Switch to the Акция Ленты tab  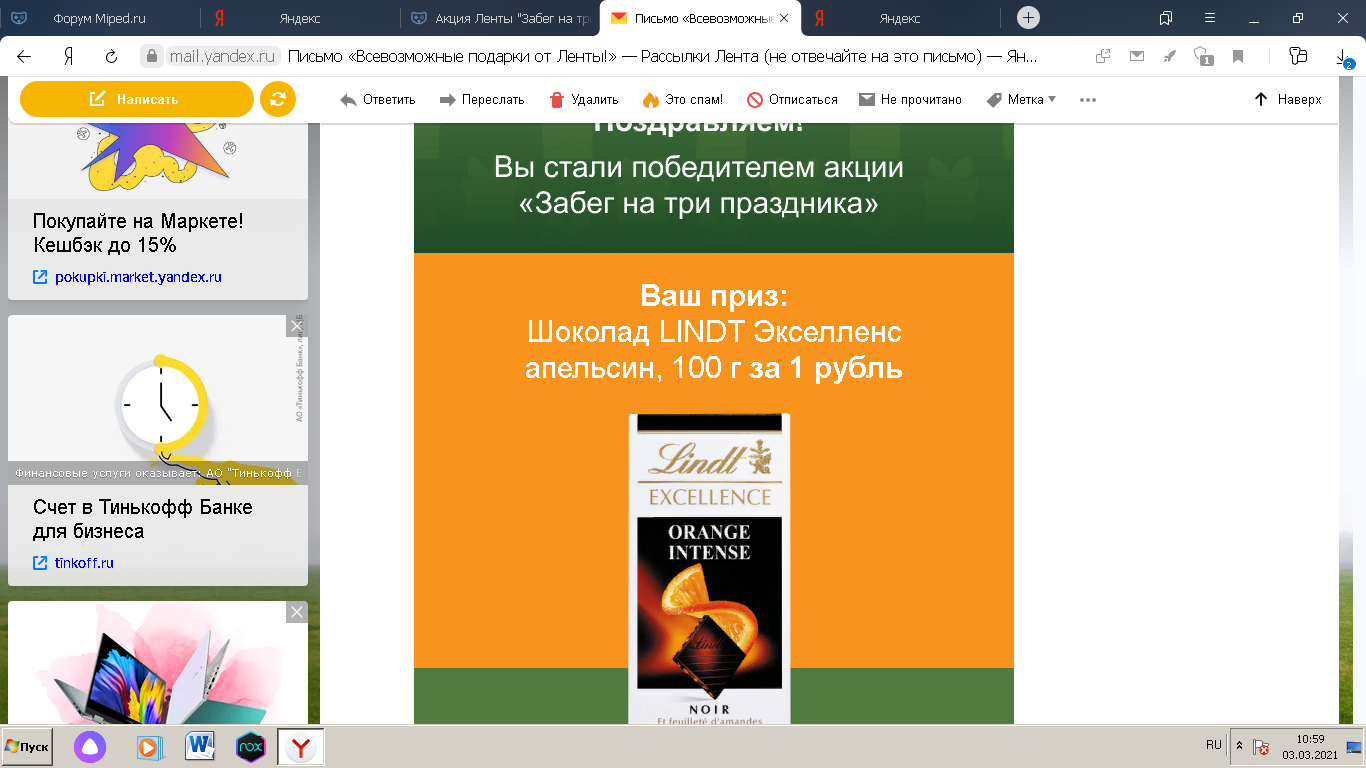coord(500,18)
